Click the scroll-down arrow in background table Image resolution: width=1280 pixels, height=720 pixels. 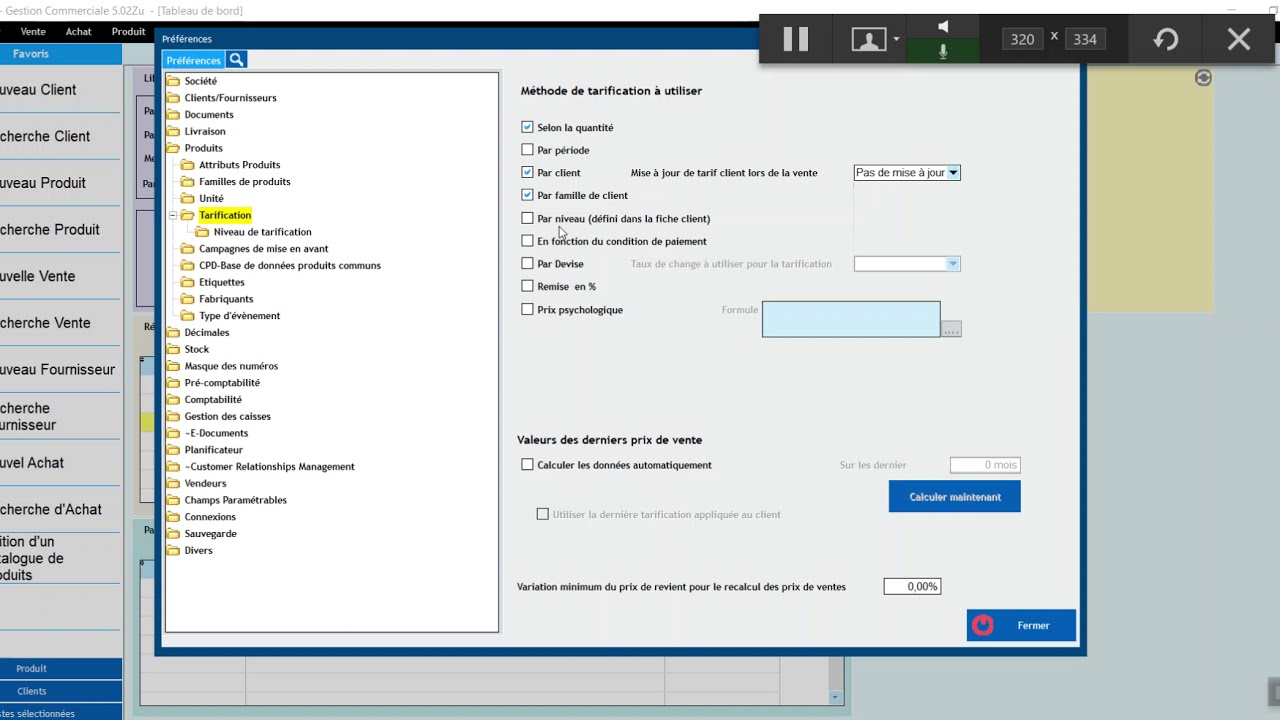[x=835, y=697]
